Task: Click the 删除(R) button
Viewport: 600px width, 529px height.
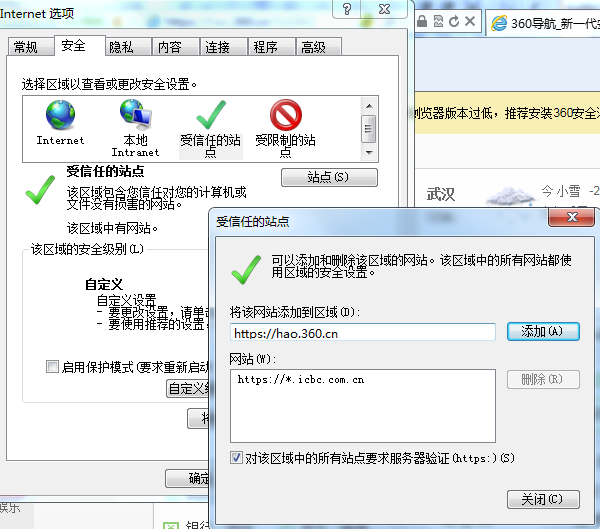Action: (543, 379)
